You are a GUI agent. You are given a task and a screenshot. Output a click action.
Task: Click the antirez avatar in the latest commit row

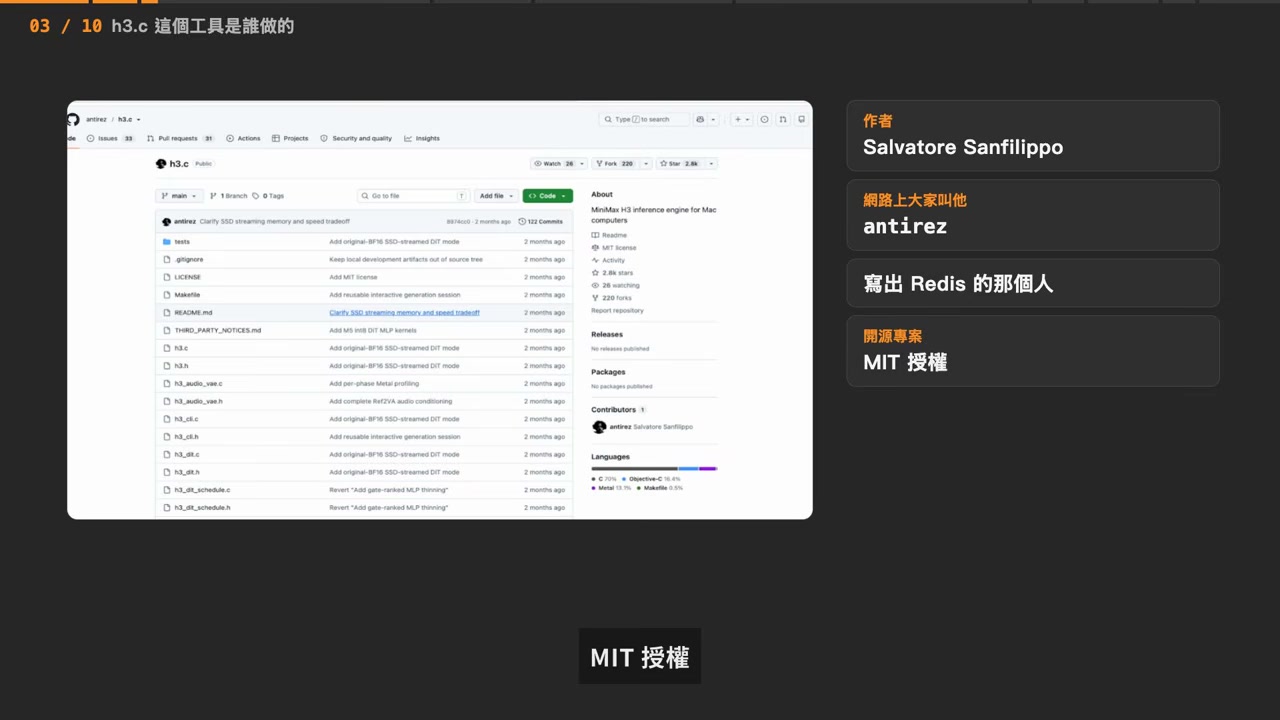(x=166, y=221)
